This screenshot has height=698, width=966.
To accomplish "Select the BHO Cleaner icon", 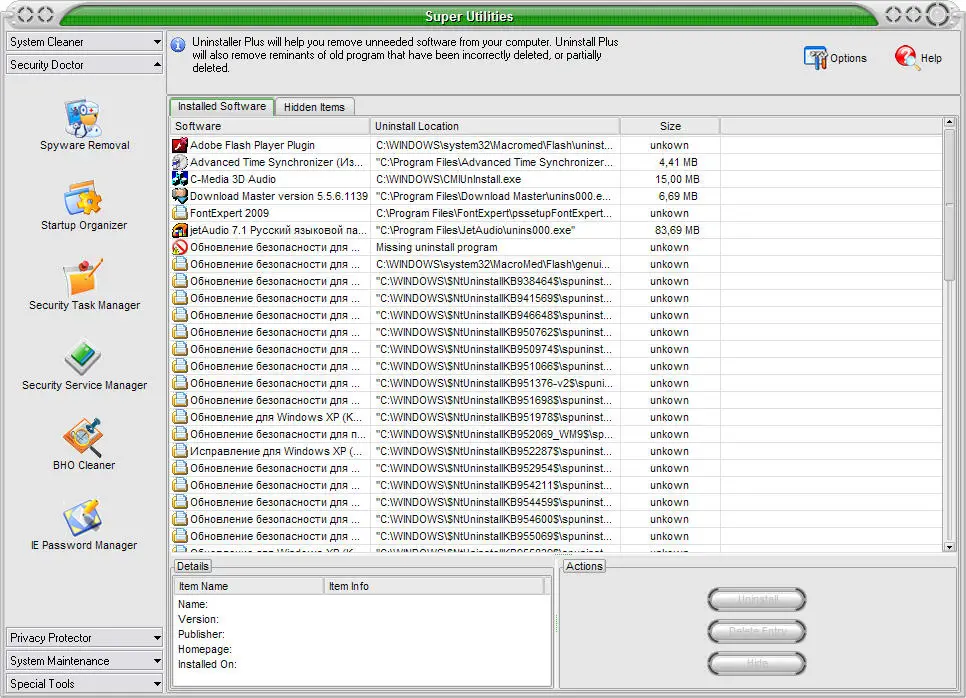I will tap(84, 438).
